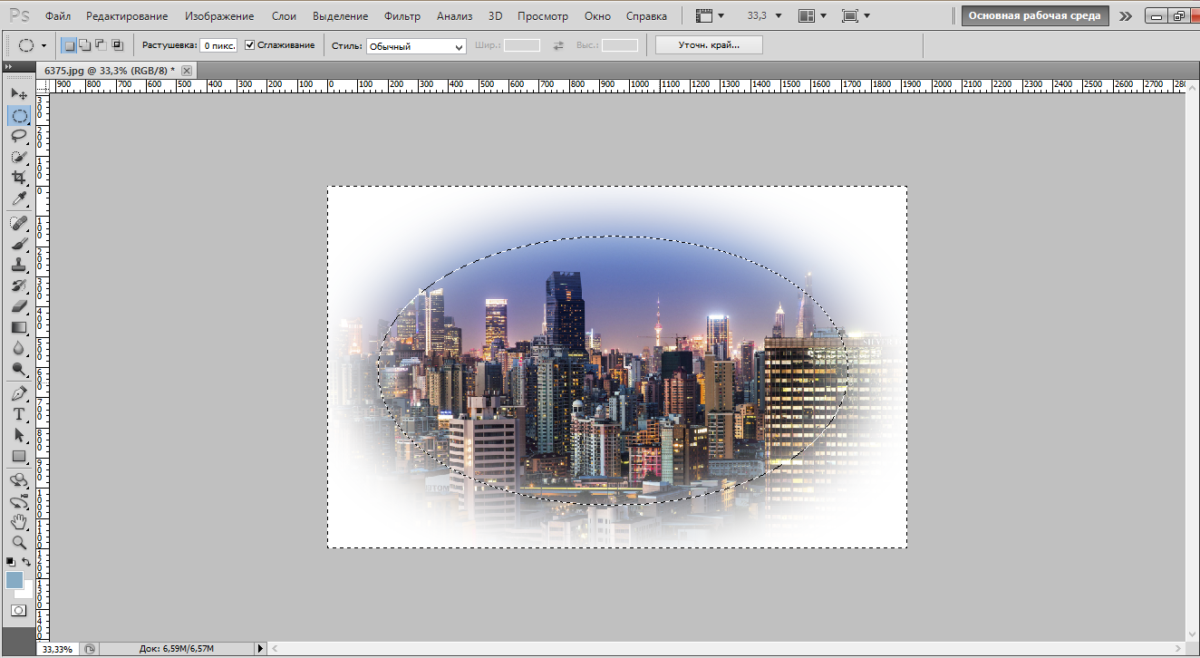Open the Стиль dropdown
Image resolution: width=1200 pixels, height=658 pixels.
click(x=416, y=46)
